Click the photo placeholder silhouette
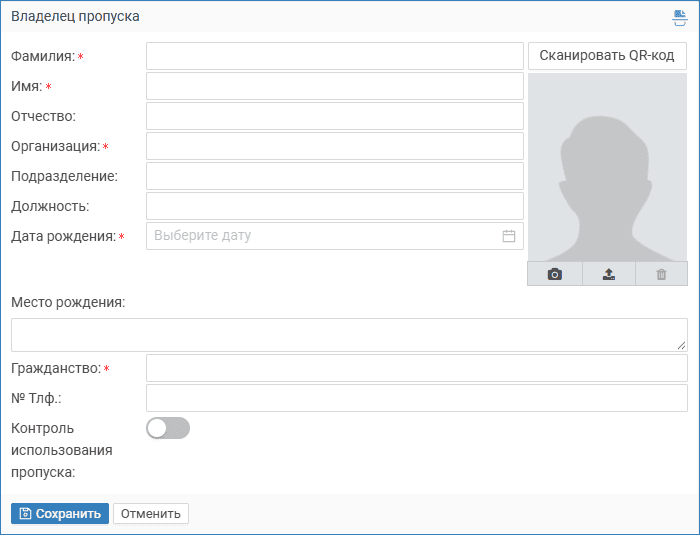This screenshot has width=700, height=535. 608,168
